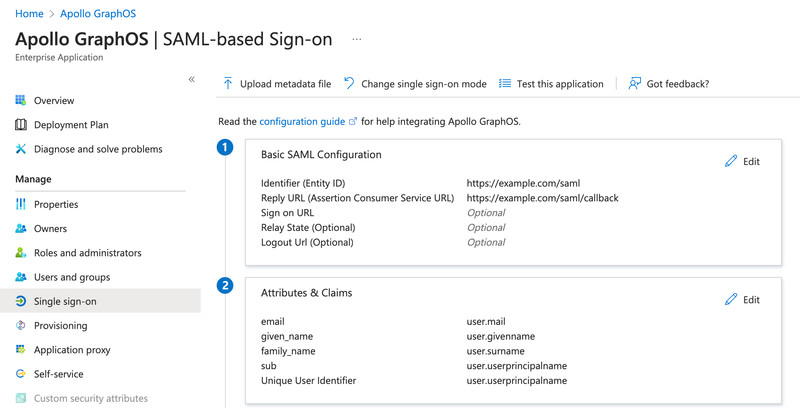Collapse the sidebar with double chevron
The height and width of the screenshot is (408, 800).
[x=191, y=79]
